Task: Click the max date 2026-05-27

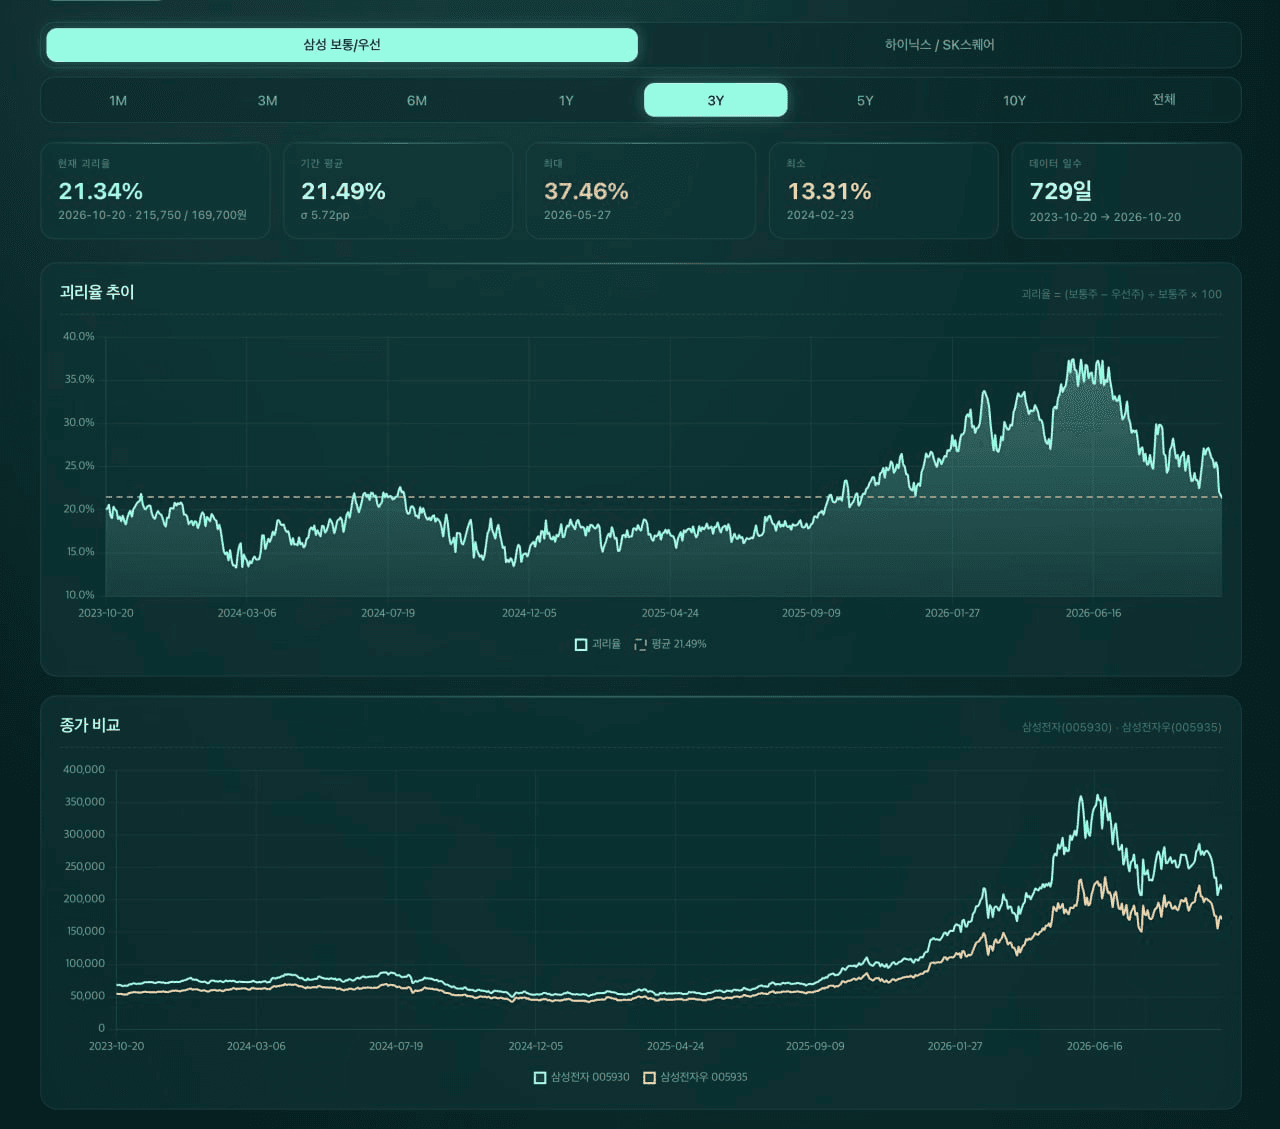Action: [577, 215]
